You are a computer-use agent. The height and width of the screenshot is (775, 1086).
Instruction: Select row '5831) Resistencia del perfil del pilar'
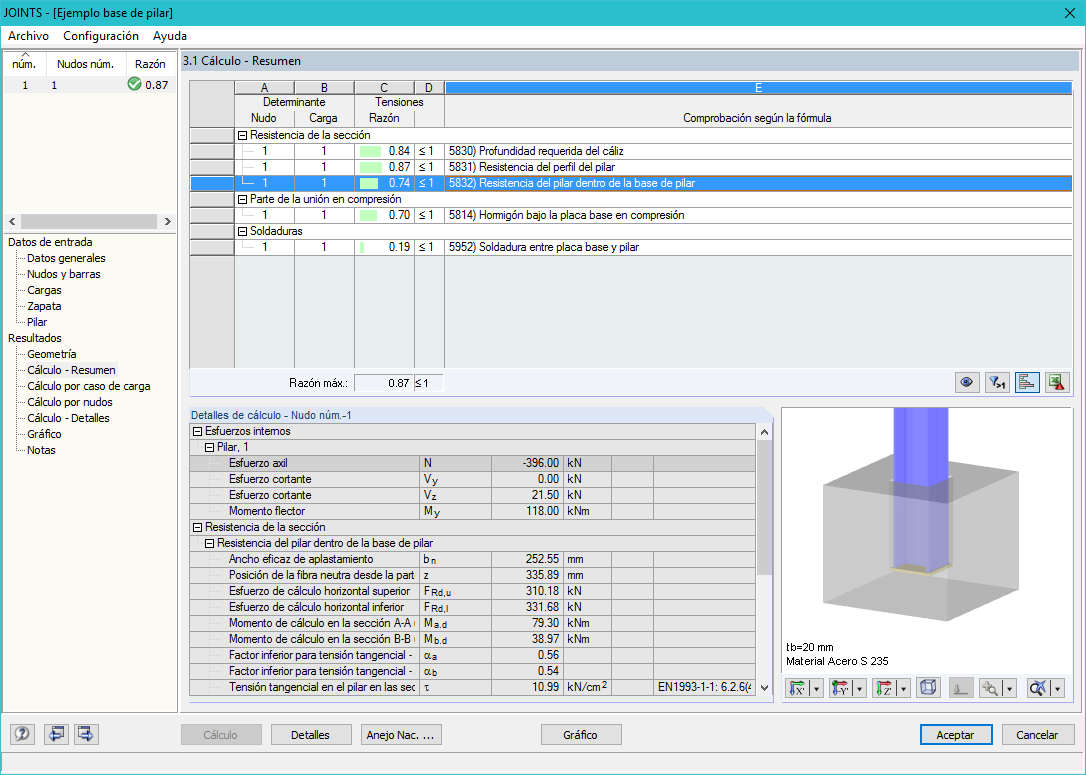tap(630, 167)
